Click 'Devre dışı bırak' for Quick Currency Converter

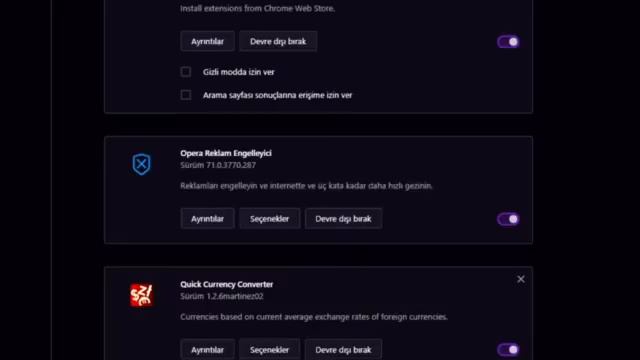point(343,349)
